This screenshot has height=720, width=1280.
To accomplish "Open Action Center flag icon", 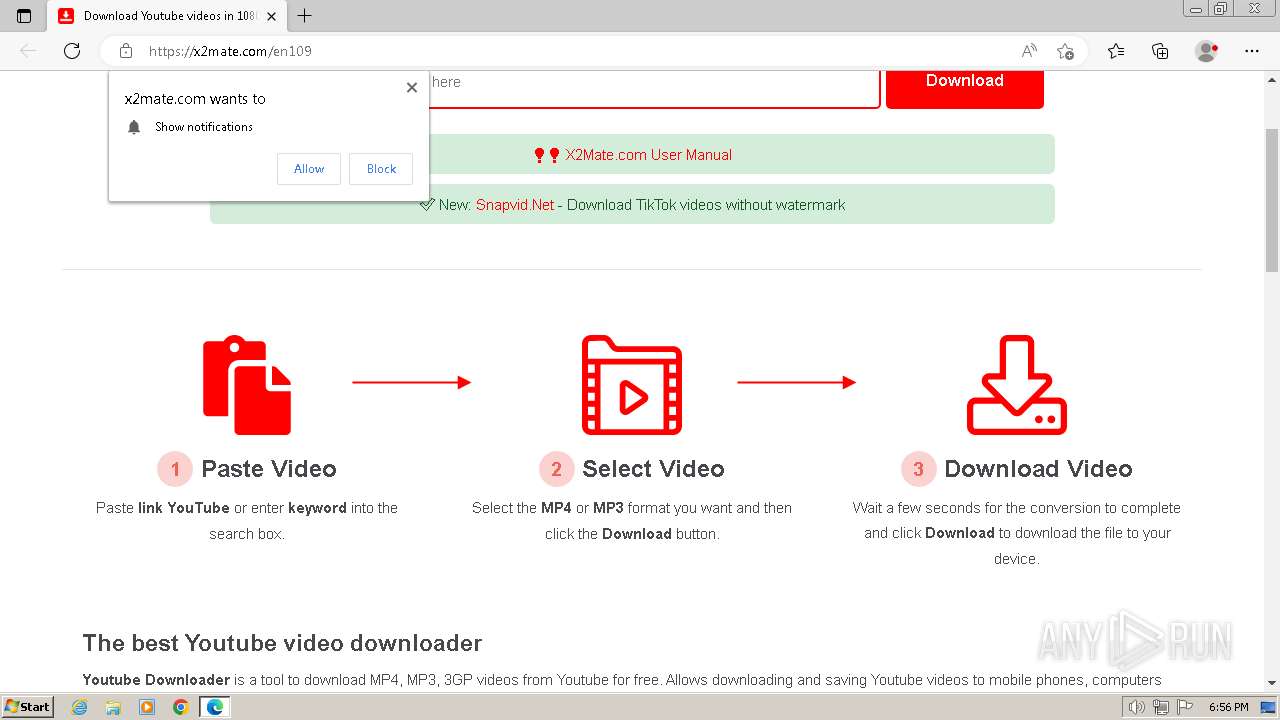I will coord(1183,707).
